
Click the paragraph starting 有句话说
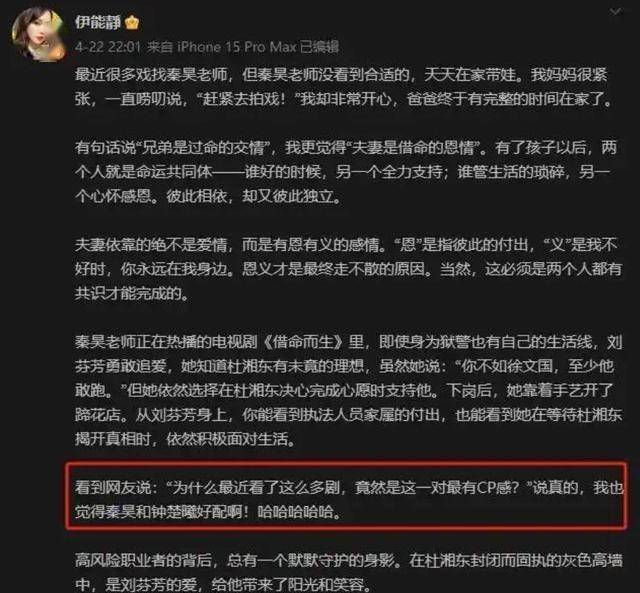pyautogui.click(x=346, y=172)
